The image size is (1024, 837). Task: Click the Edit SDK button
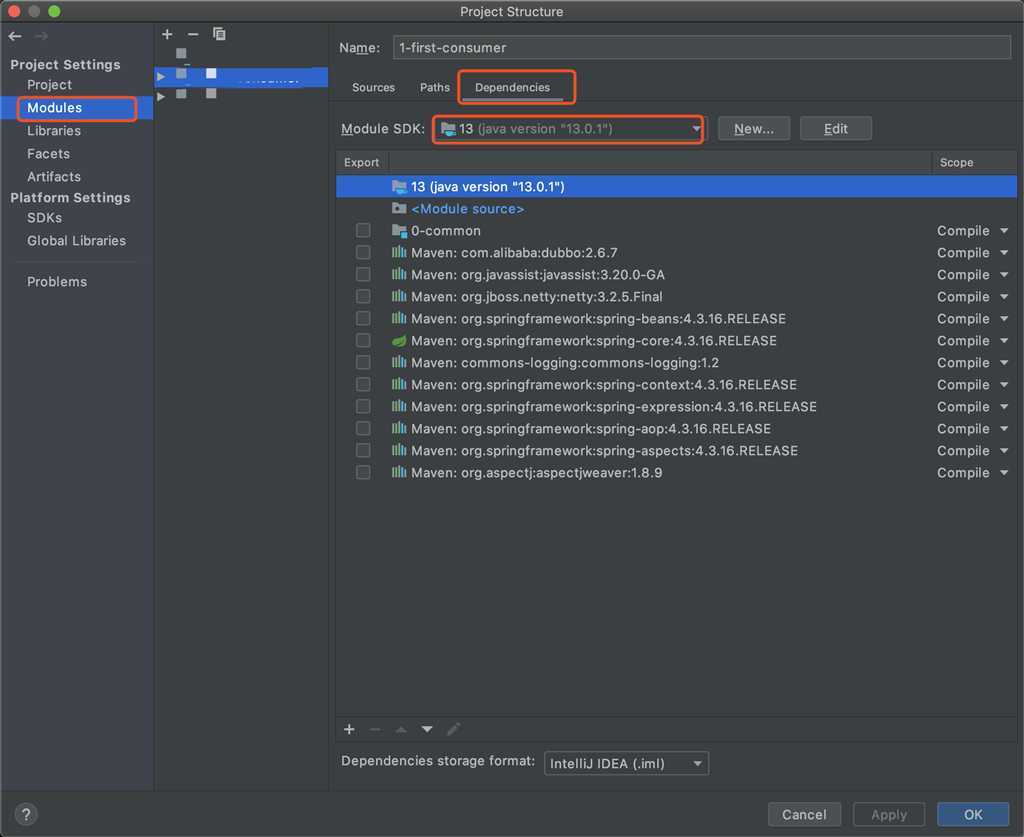836,129
